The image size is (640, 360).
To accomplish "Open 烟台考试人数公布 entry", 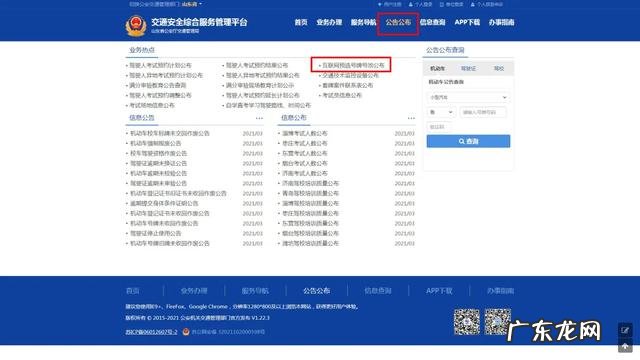I will pyautogui.click(x=305, y=163).
